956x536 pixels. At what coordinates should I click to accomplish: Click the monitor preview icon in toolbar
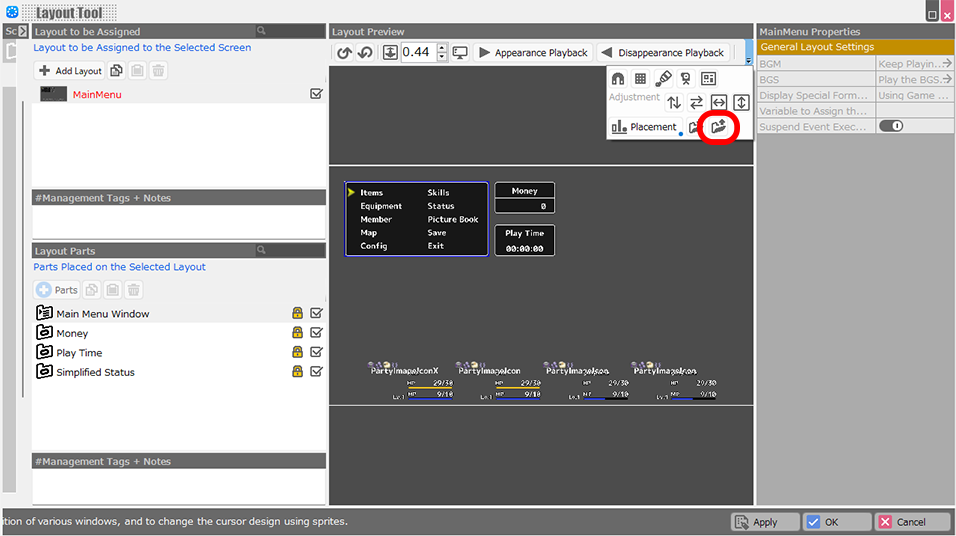click(x=460, y=53)
